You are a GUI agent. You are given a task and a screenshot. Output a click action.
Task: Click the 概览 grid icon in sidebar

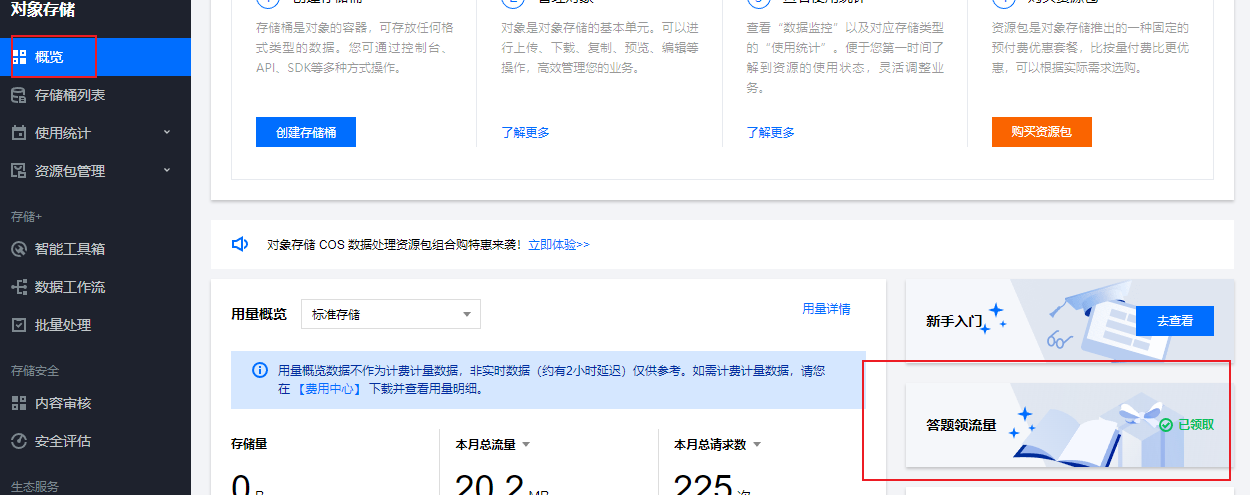point(19,57)
